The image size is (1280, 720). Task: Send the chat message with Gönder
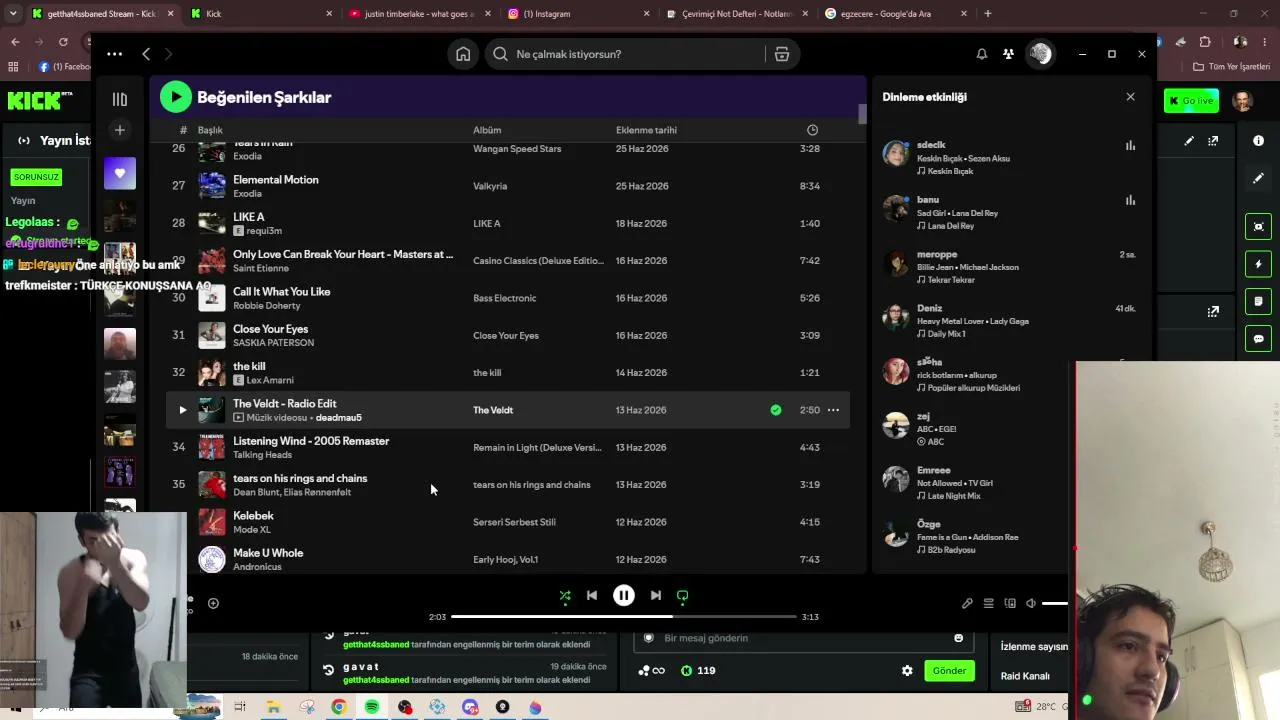click(949, 671)
